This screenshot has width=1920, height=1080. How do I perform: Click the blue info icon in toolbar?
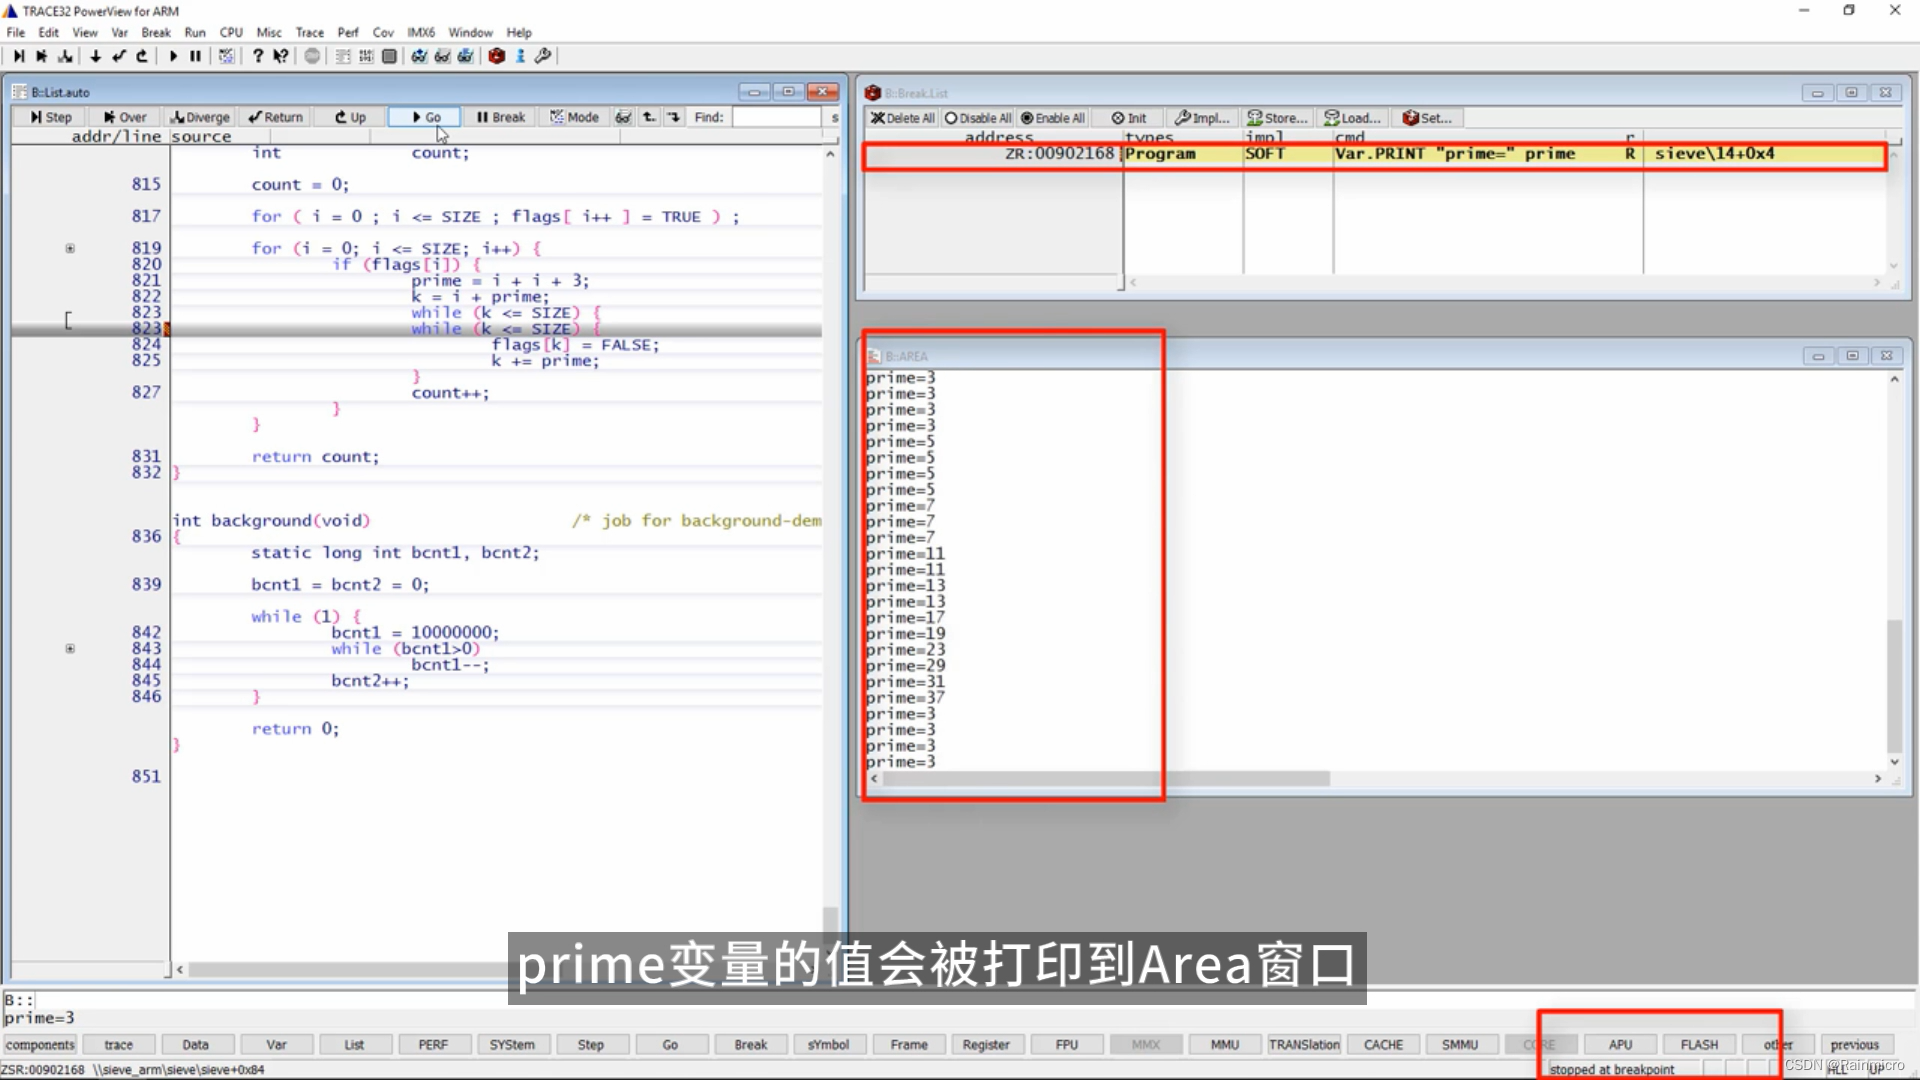(x=520, y=56)
